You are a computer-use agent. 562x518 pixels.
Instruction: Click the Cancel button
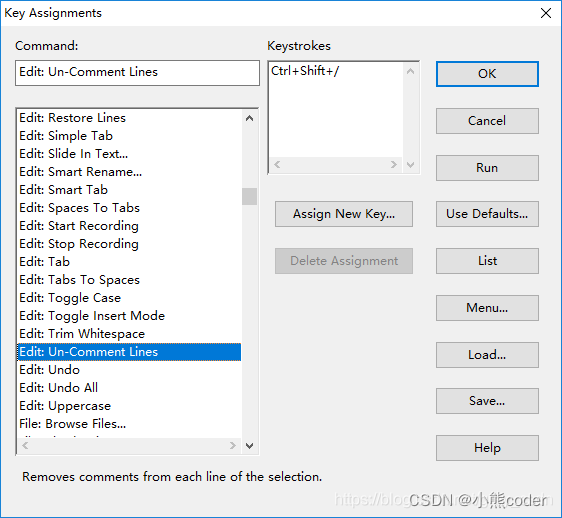click(487, 121)
